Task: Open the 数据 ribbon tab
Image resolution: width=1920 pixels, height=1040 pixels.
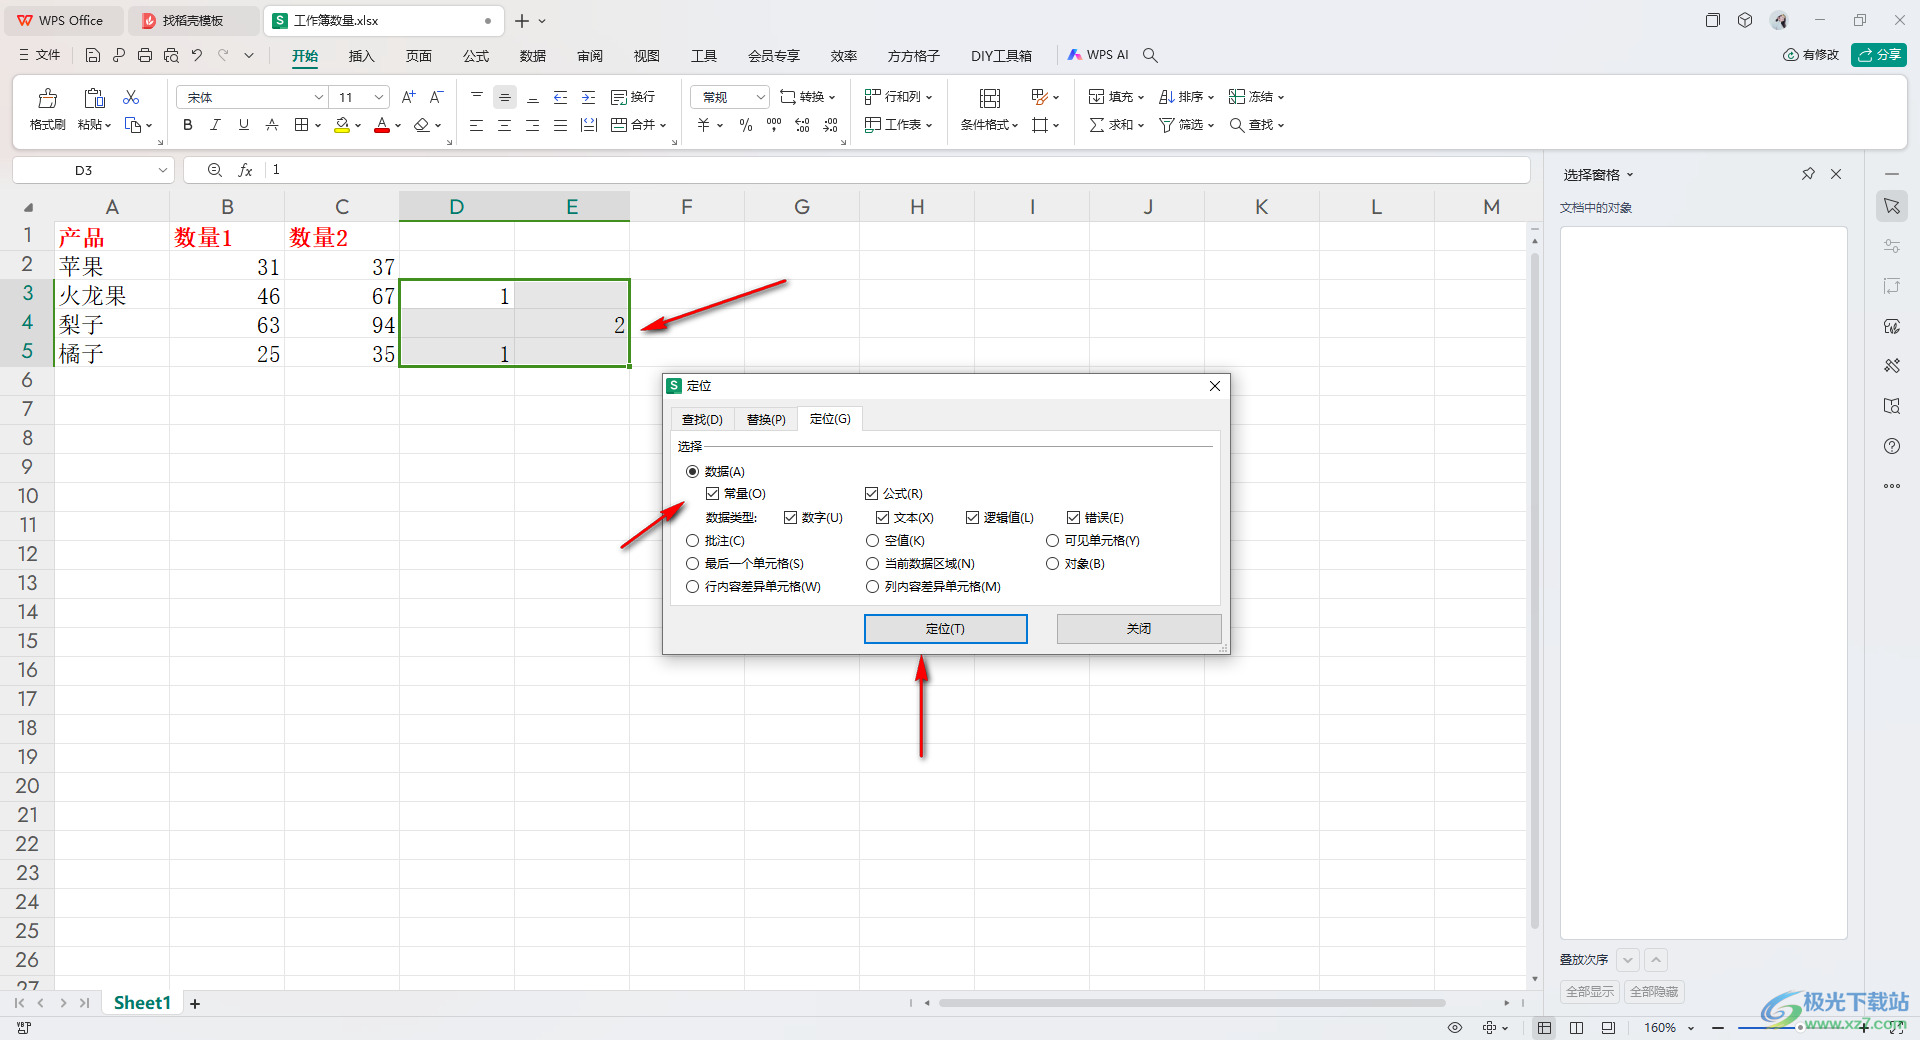Action: [533, 56]
